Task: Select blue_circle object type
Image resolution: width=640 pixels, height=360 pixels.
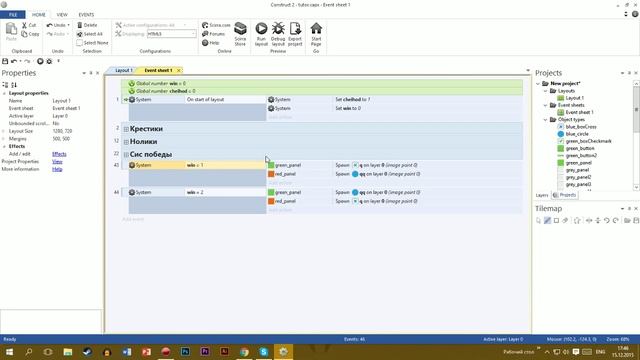Action: tap(577, 134)
